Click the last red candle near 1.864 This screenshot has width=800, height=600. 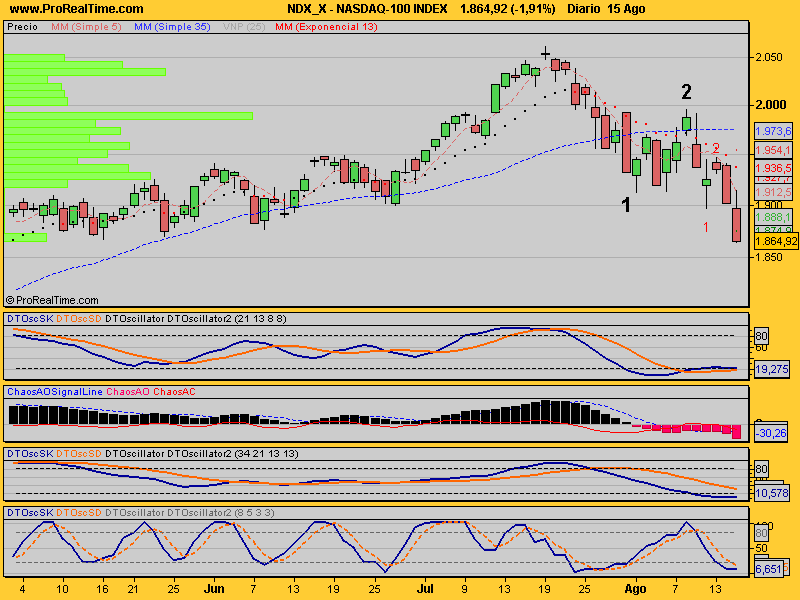click(x=737, y=224)
